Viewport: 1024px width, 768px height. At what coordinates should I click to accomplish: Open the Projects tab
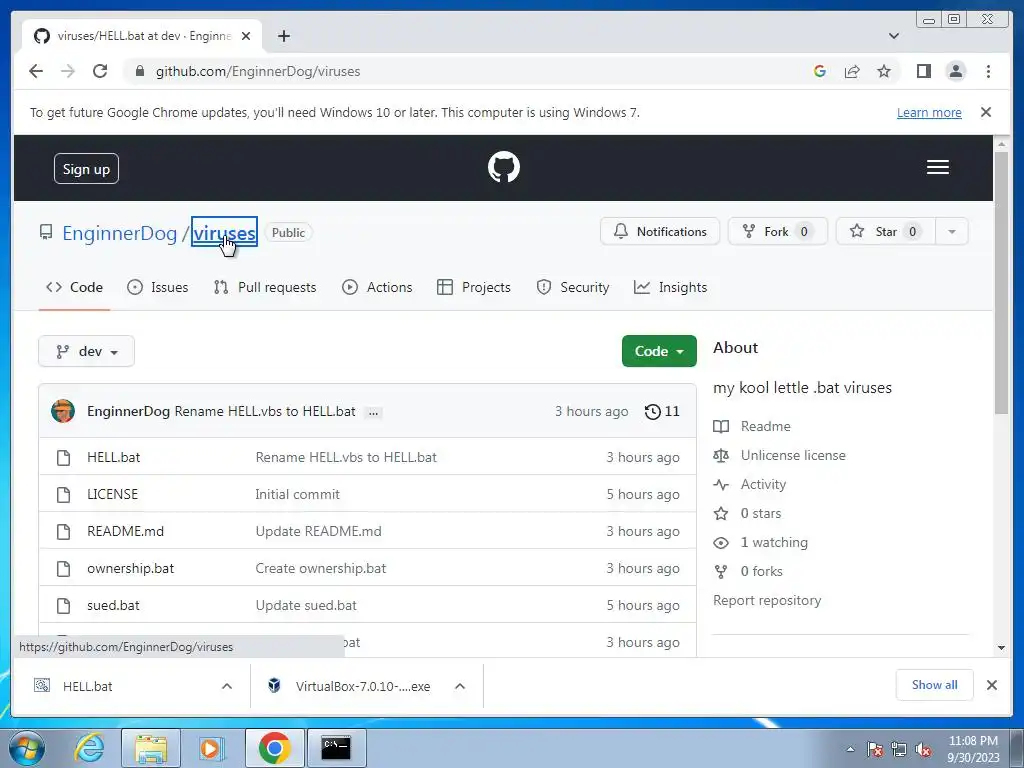474,287
